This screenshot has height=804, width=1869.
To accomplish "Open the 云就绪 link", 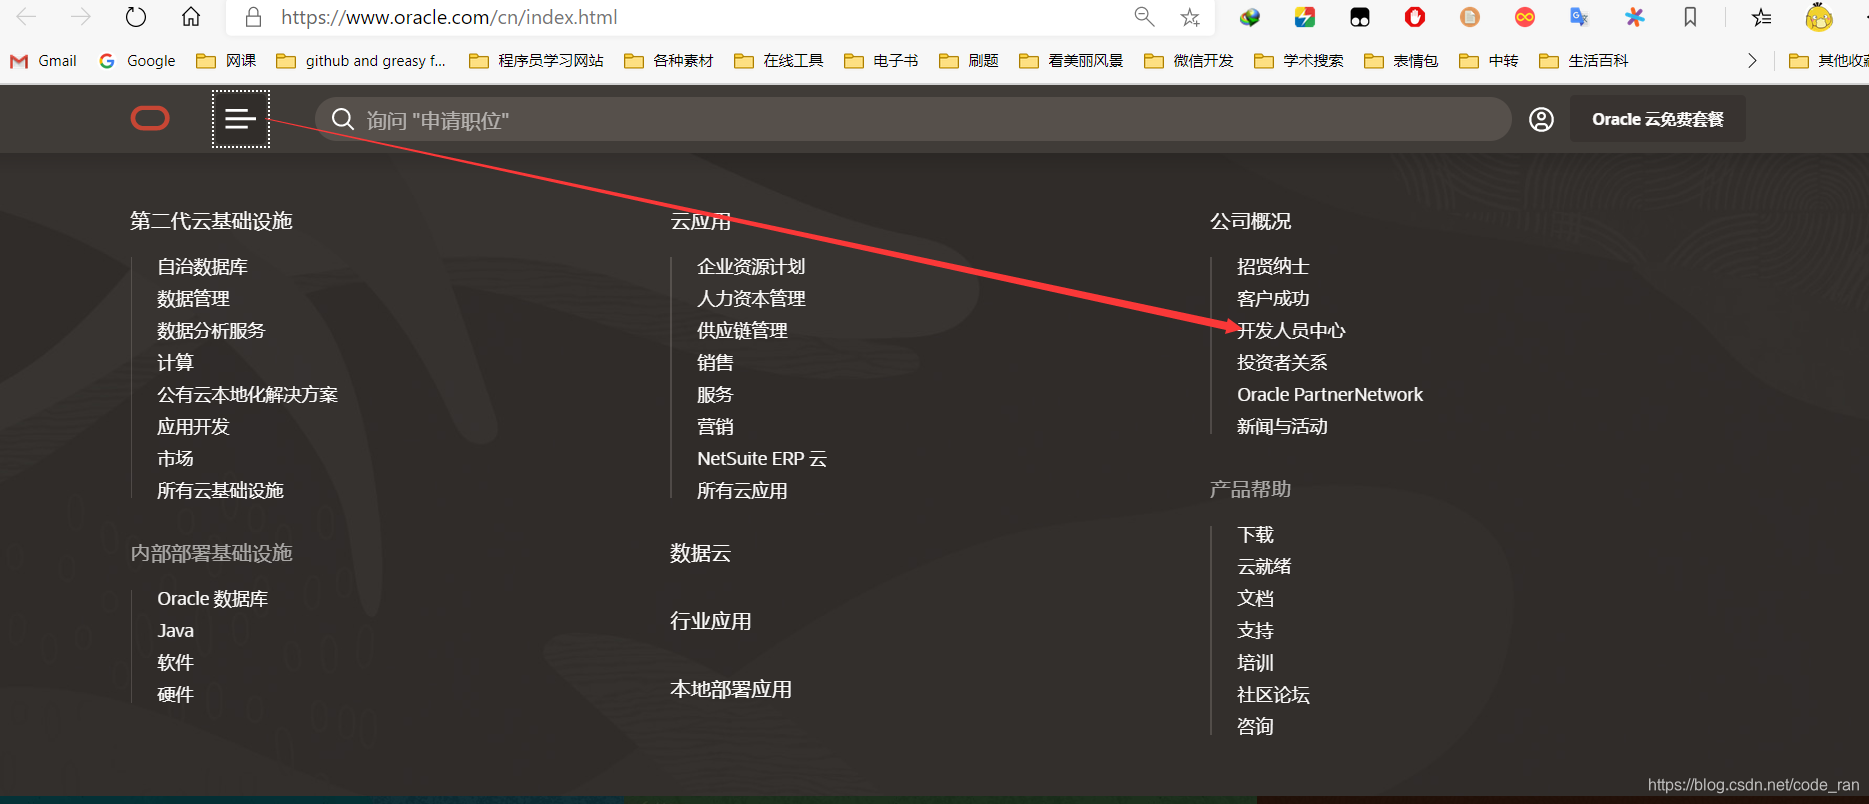I will [1264, 567].
